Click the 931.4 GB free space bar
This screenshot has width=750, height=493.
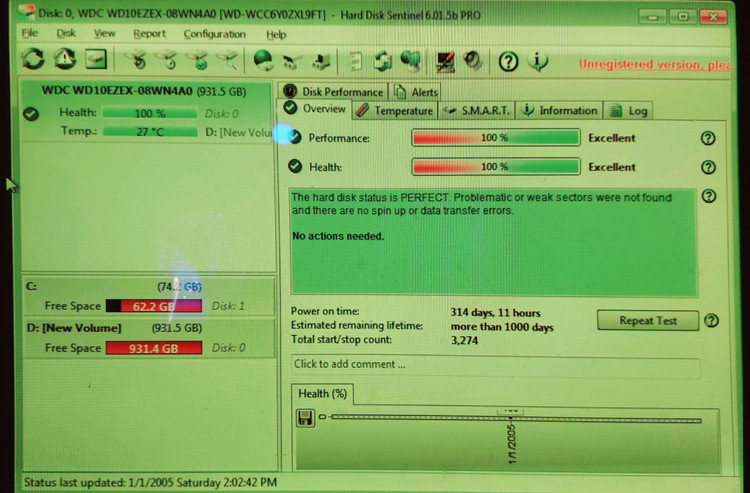(154, 348)
